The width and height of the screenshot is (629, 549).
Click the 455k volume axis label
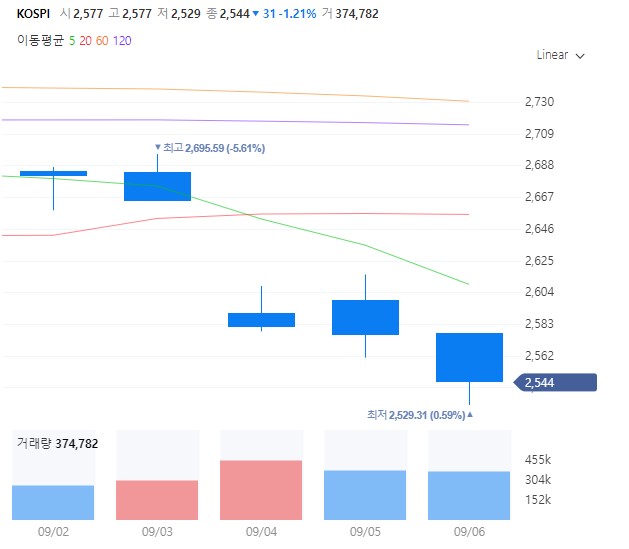pos(538,460)
